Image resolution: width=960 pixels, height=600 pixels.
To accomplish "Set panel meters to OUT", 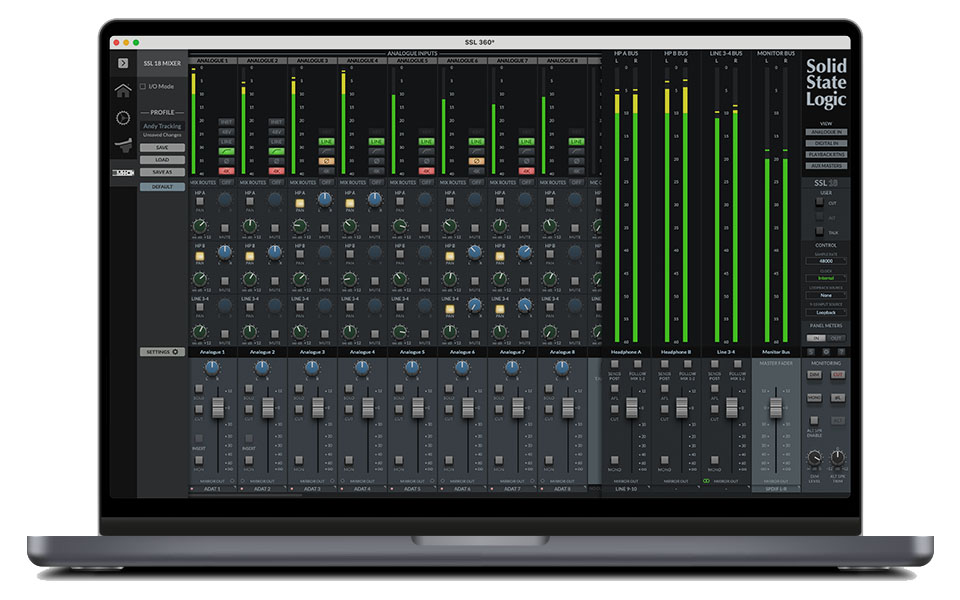I will [x=836, y=338].
